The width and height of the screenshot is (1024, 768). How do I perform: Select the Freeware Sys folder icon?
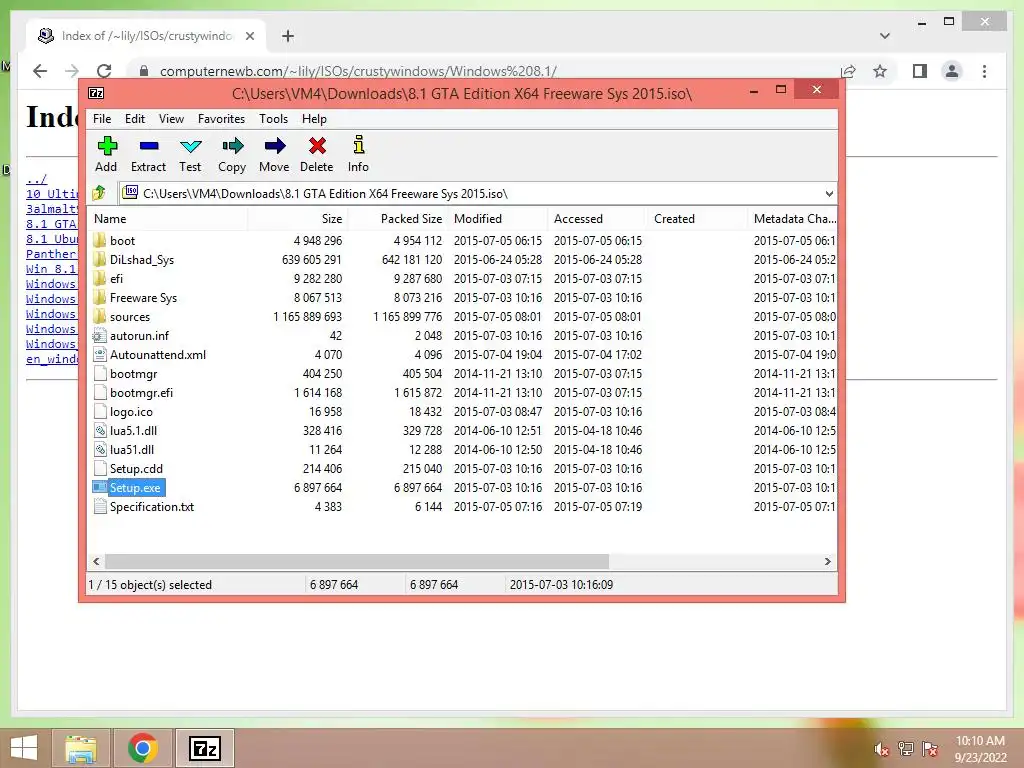99,297
